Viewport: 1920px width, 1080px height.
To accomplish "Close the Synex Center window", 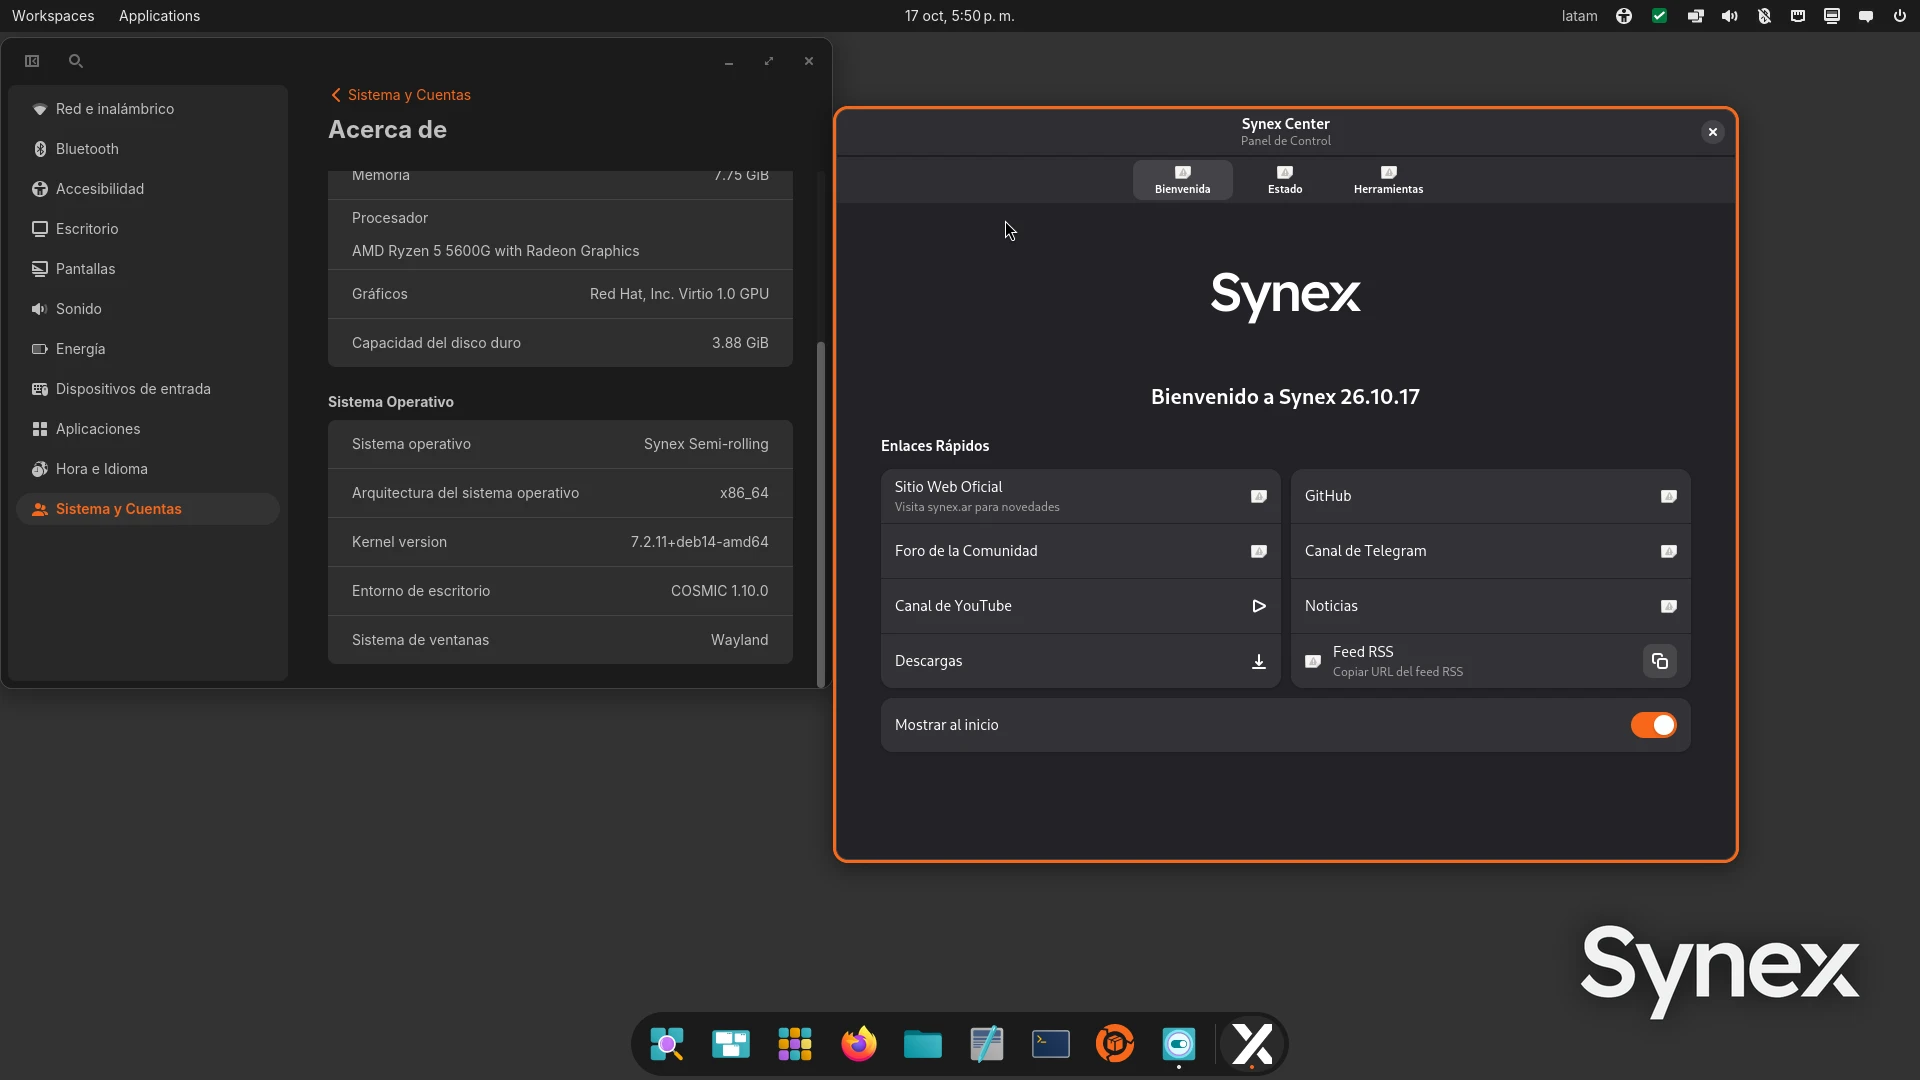I will point(1712,132).
